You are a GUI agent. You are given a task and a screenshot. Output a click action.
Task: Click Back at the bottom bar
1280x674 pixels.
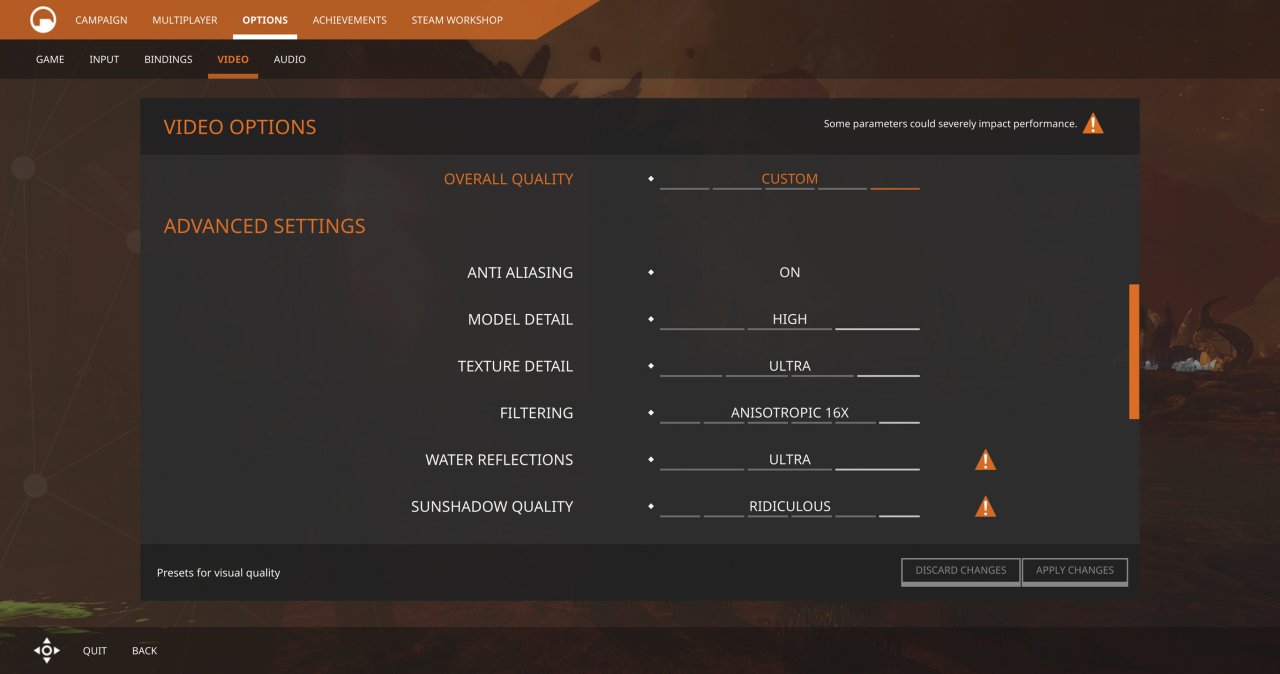(x=145, y=651)
